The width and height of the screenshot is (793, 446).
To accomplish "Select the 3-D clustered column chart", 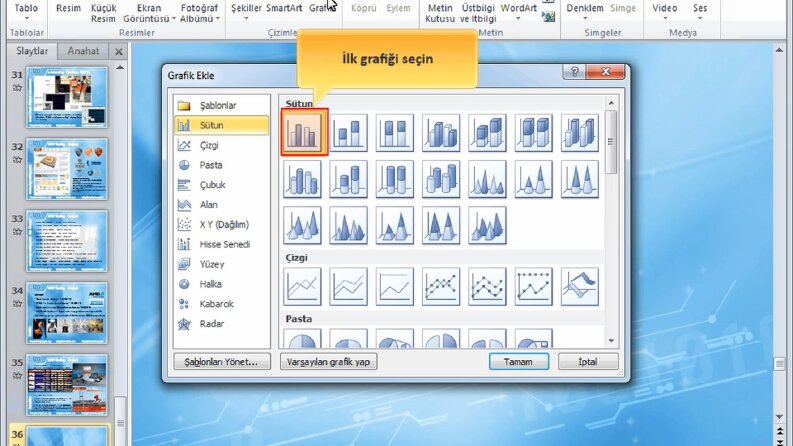I will (x=441, y=132).
